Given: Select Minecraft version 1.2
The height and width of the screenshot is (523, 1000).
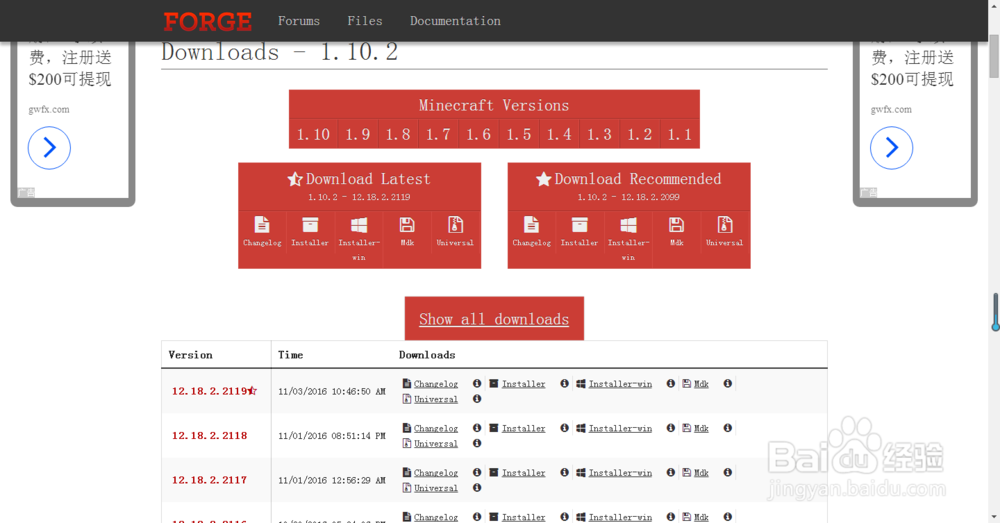Looking at the screenshot, I should point(640,135).
